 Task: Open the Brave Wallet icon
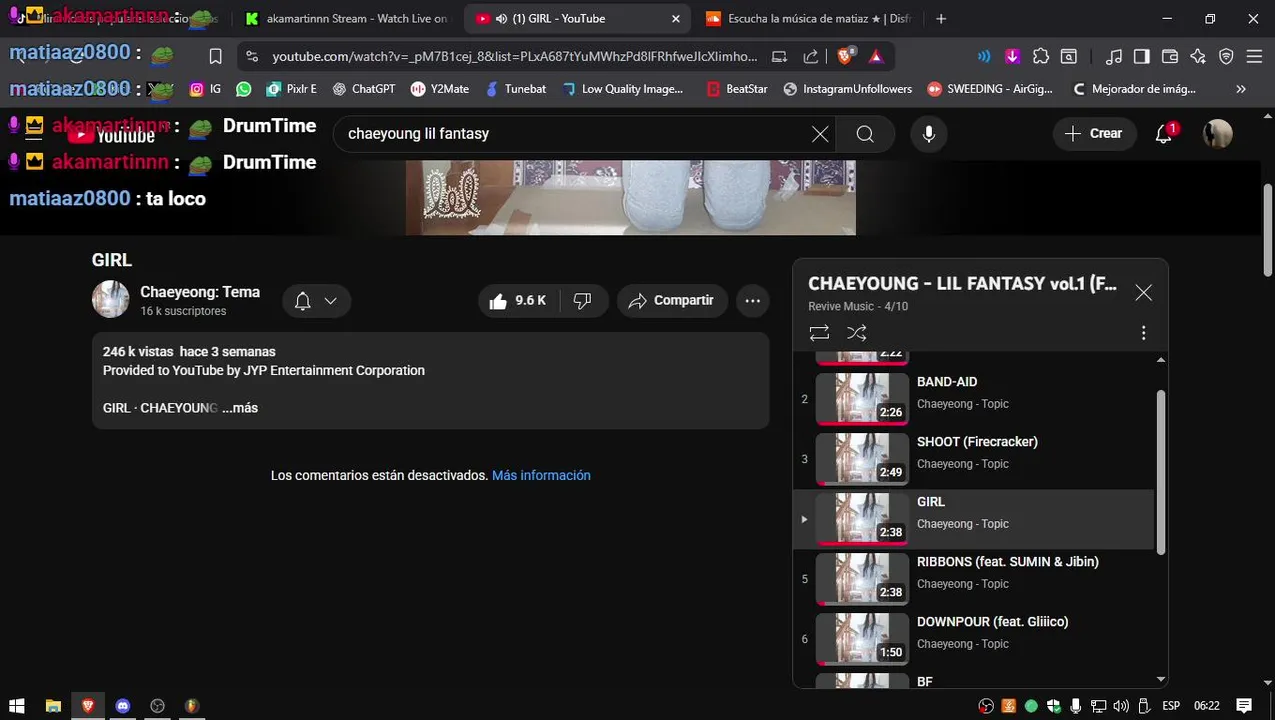tap(1170, 56)
